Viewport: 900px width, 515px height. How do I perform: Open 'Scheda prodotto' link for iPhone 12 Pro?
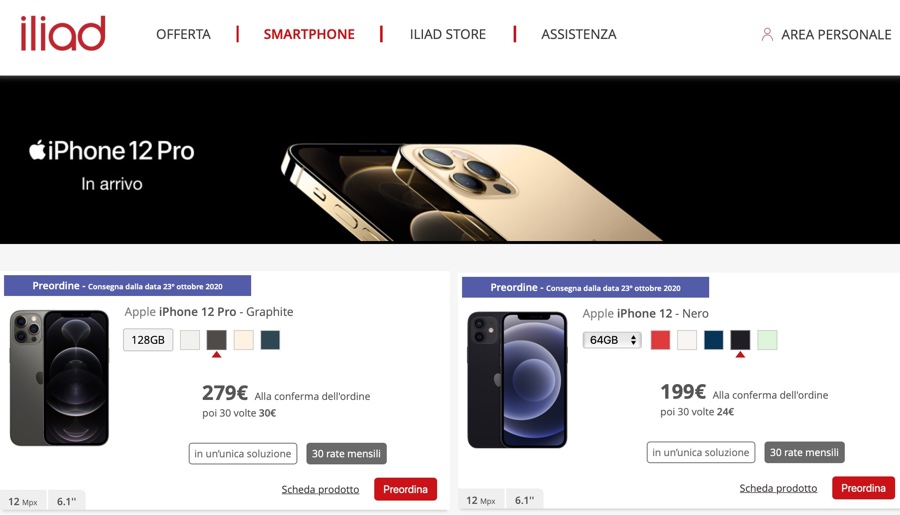320,490
